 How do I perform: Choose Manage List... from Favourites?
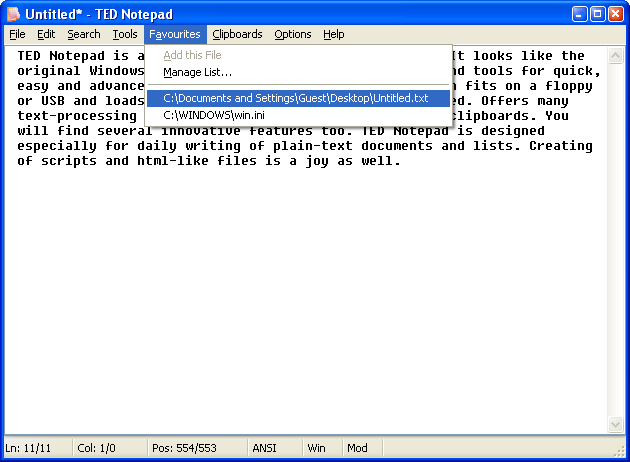[298, 72]
